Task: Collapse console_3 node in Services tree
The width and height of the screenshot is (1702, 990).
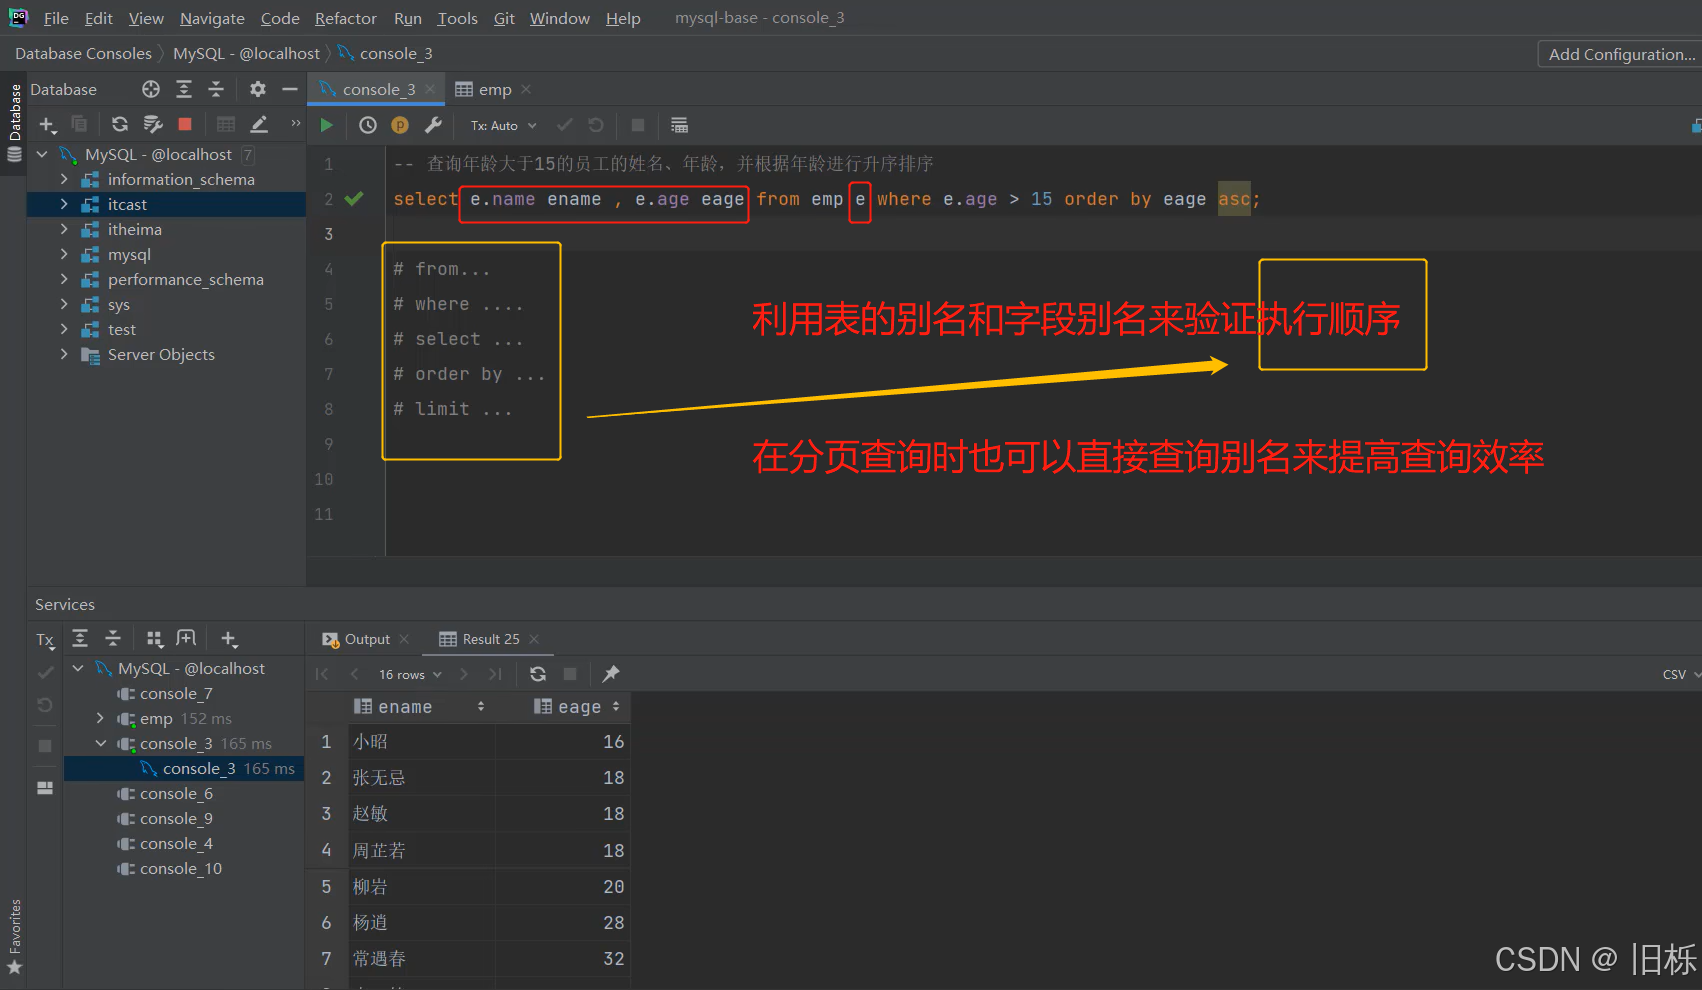Action: pyautogui.click(x=100, y=743)
